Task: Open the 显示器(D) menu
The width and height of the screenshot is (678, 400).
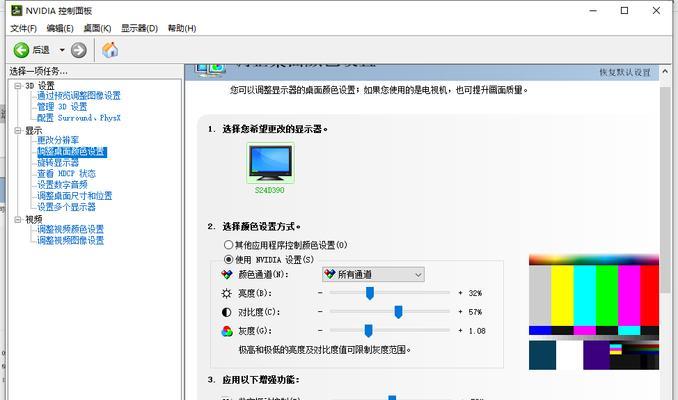Action: (139, 29)
